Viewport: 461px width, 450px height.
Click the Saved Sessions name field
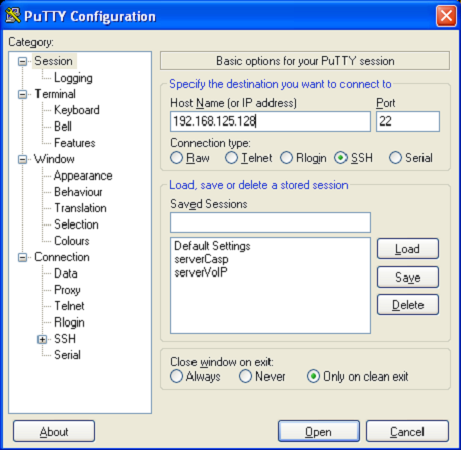tap(270, 222)
